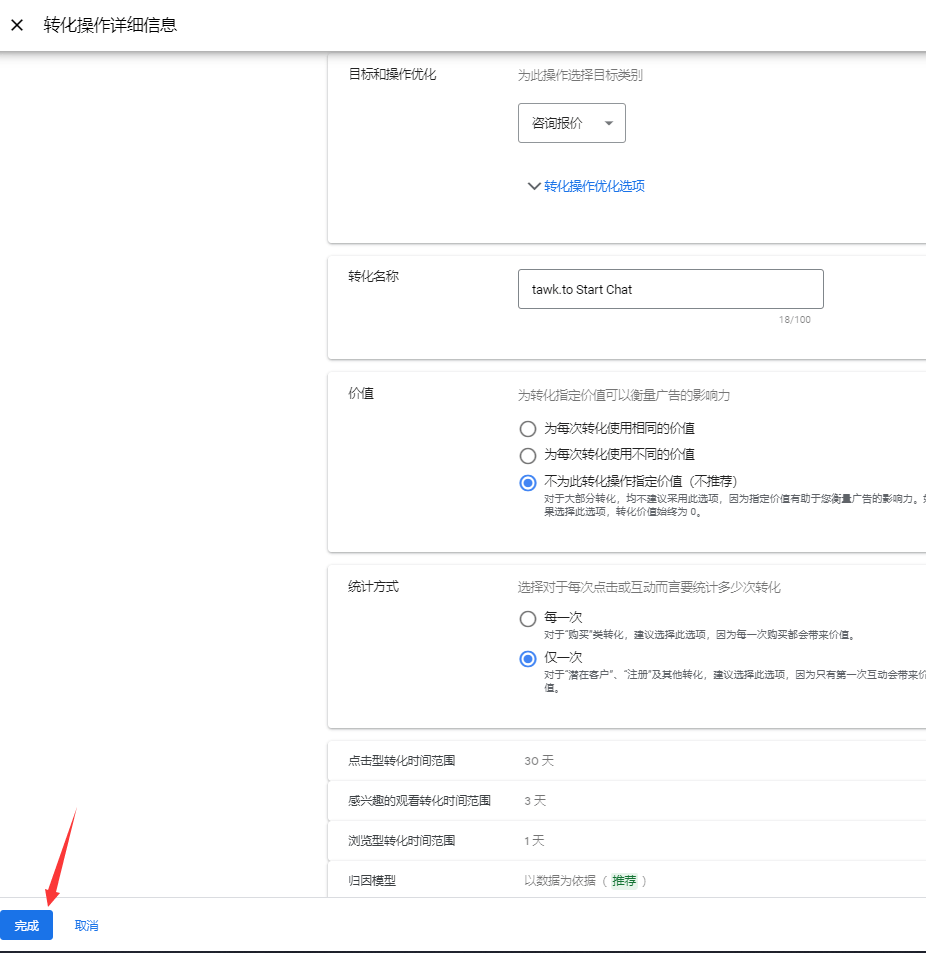Open the 咨询报价 goal category dropdown
The height and width of the screenshot is (953, 926).
click(x=571, y=123)
